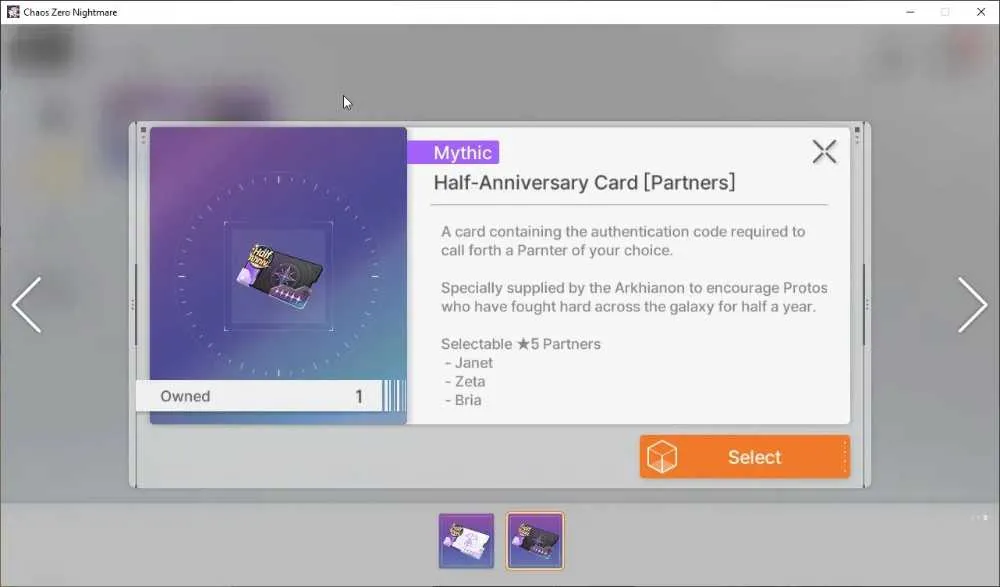This screenshot has height=587, width=1000.
Task: Click the Select button
Action: (745, 457)
